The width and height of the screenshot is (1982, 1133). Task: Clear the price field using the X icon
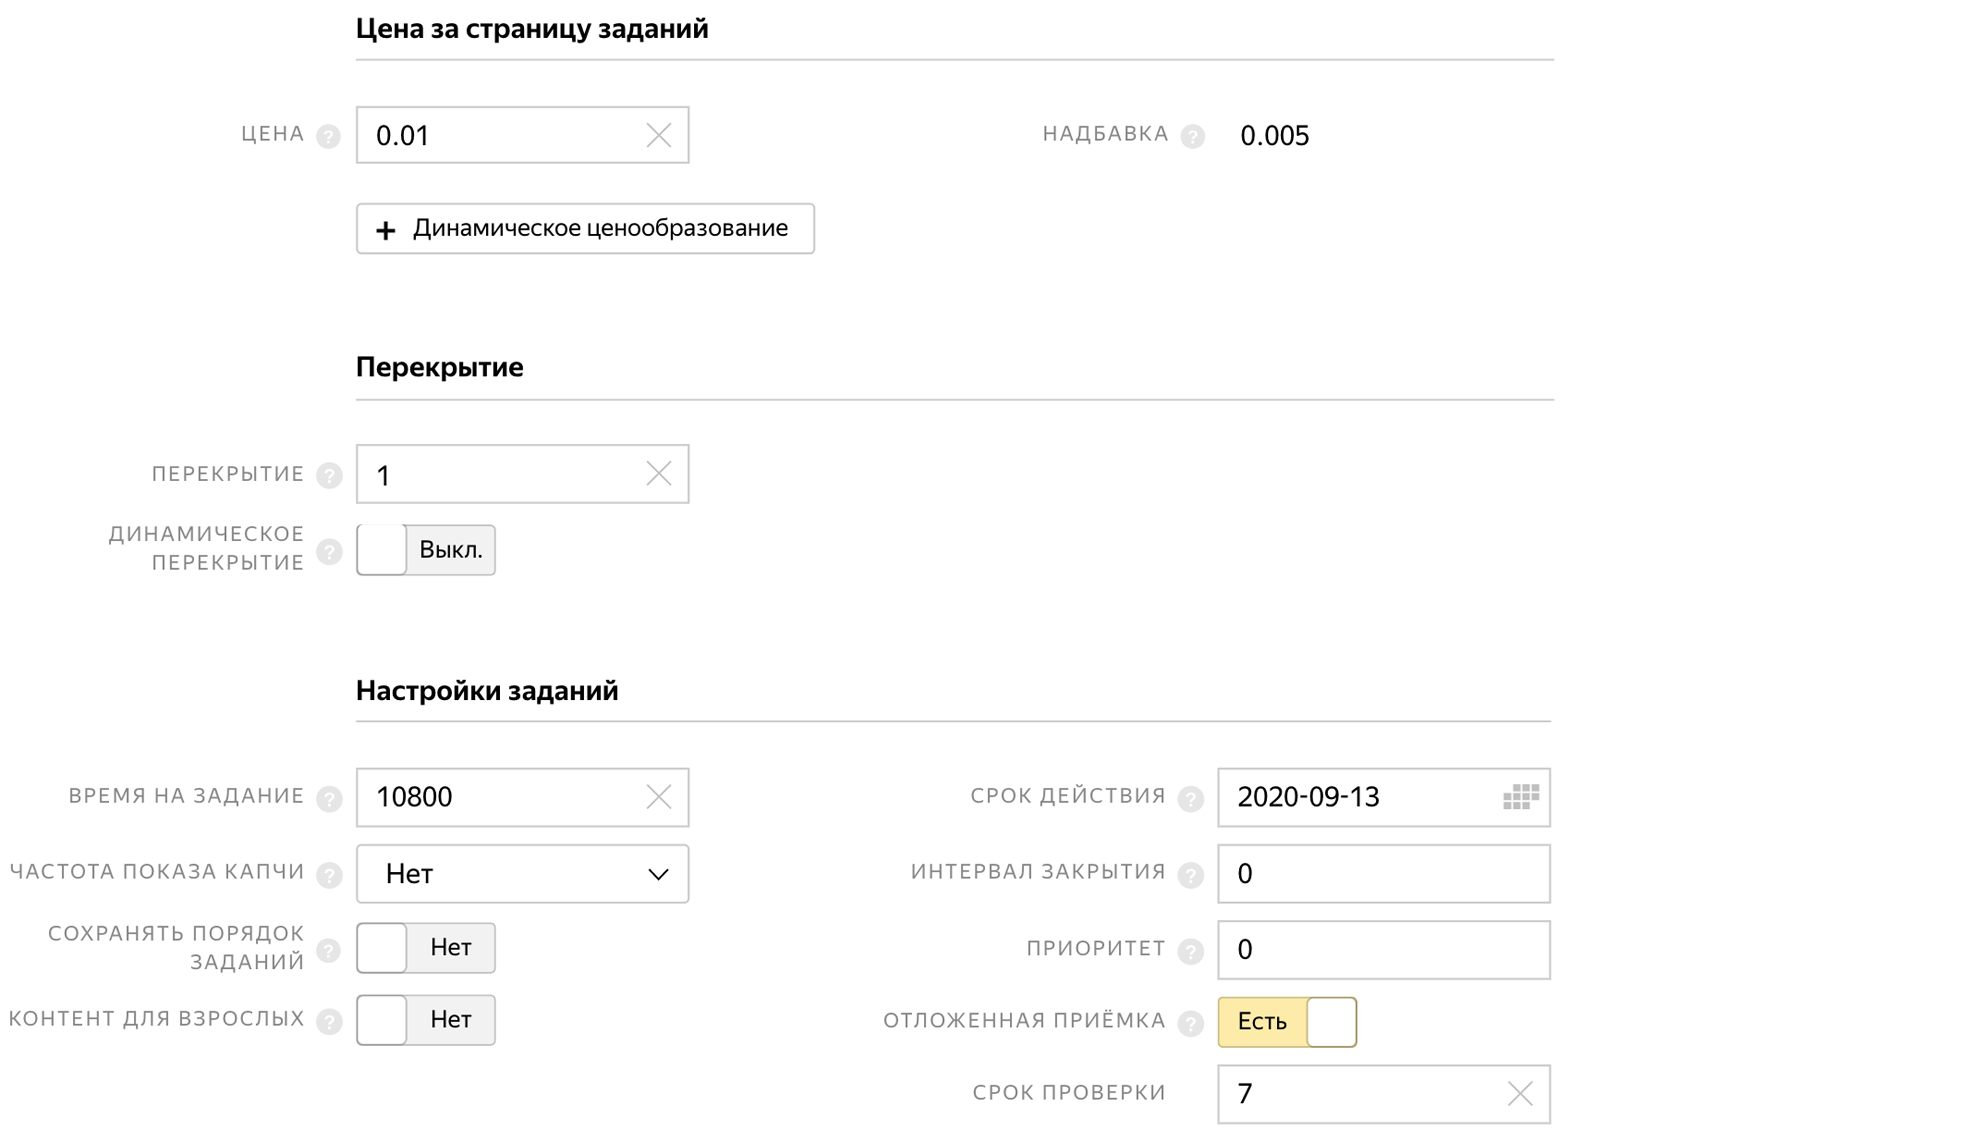click(658, 135)
